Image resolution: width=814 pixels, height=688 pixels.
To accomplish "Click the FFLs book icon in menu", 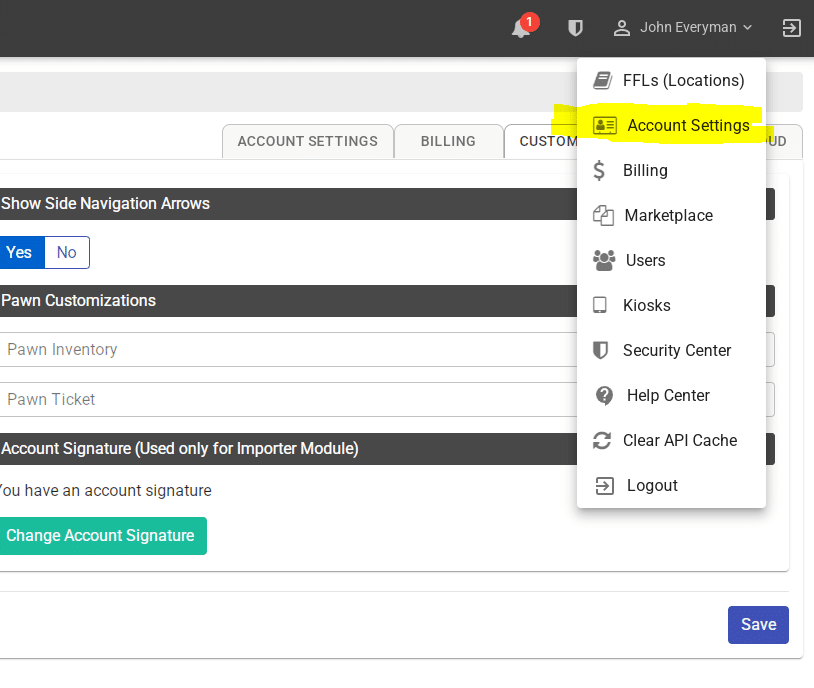I will [602, 80].
